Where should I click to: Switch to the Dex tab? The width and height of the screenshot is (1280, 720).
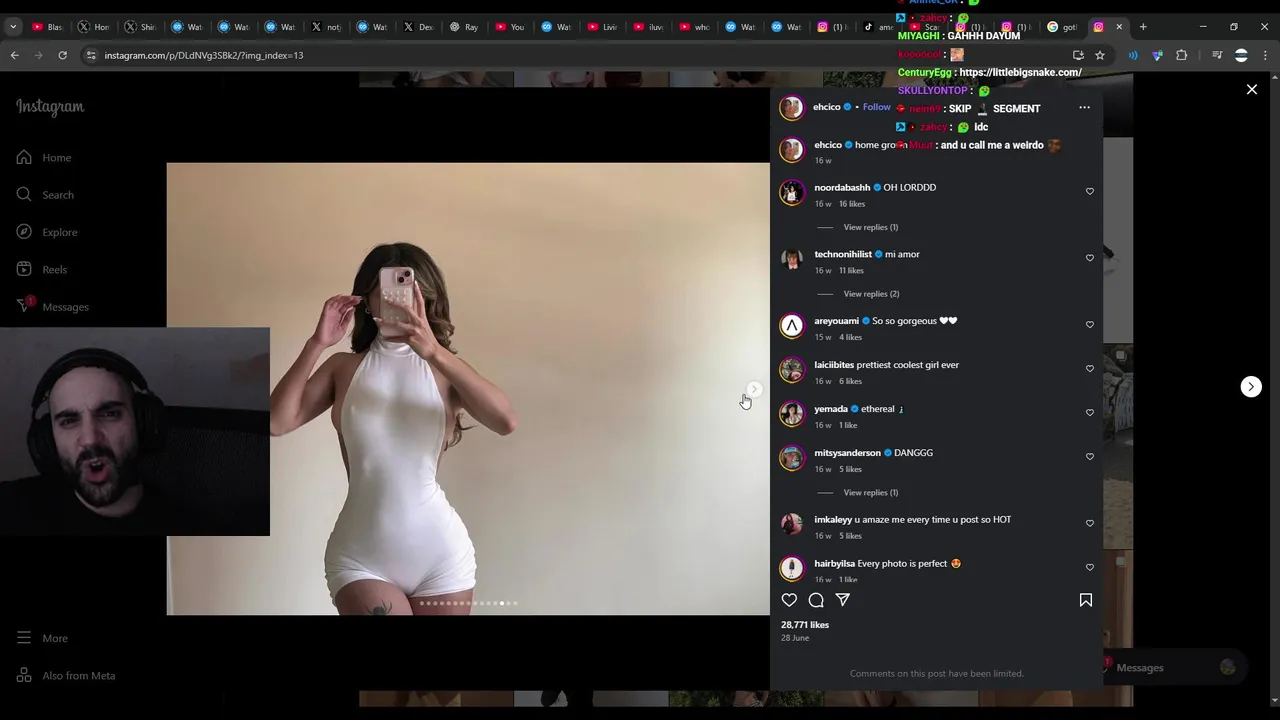(x=418, y=27)
